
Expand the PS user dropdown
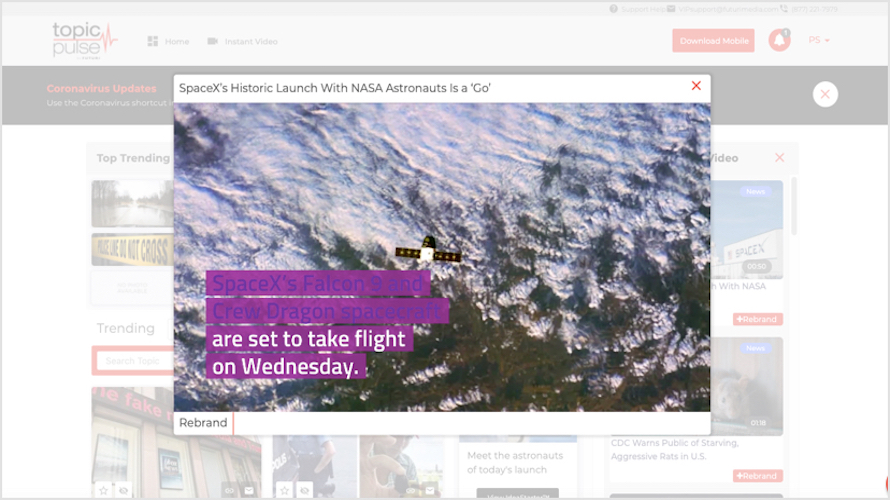tap(819, 40)
